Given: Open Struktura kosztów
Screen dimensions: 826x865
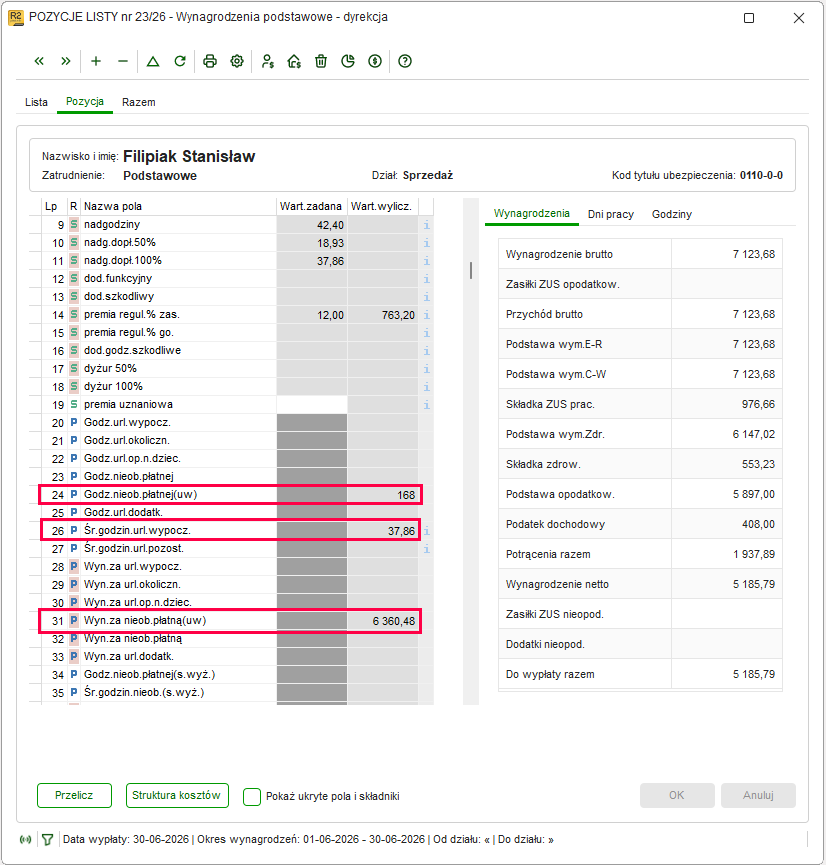Looking at the screenshot, I should [177, 795].
